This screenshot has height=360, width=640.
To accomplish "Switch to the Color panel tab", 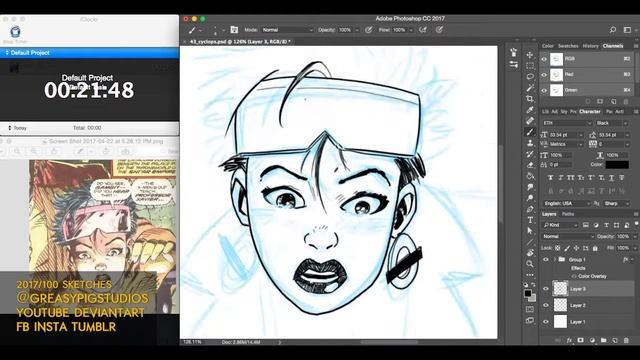I will tap(547, 46).
